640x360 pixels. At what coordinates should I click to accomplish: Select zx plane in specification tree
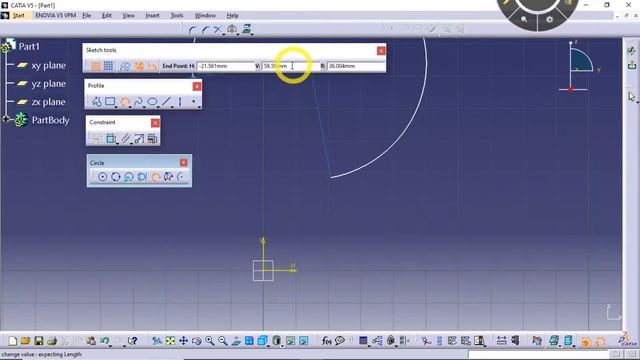coord(49,102)
